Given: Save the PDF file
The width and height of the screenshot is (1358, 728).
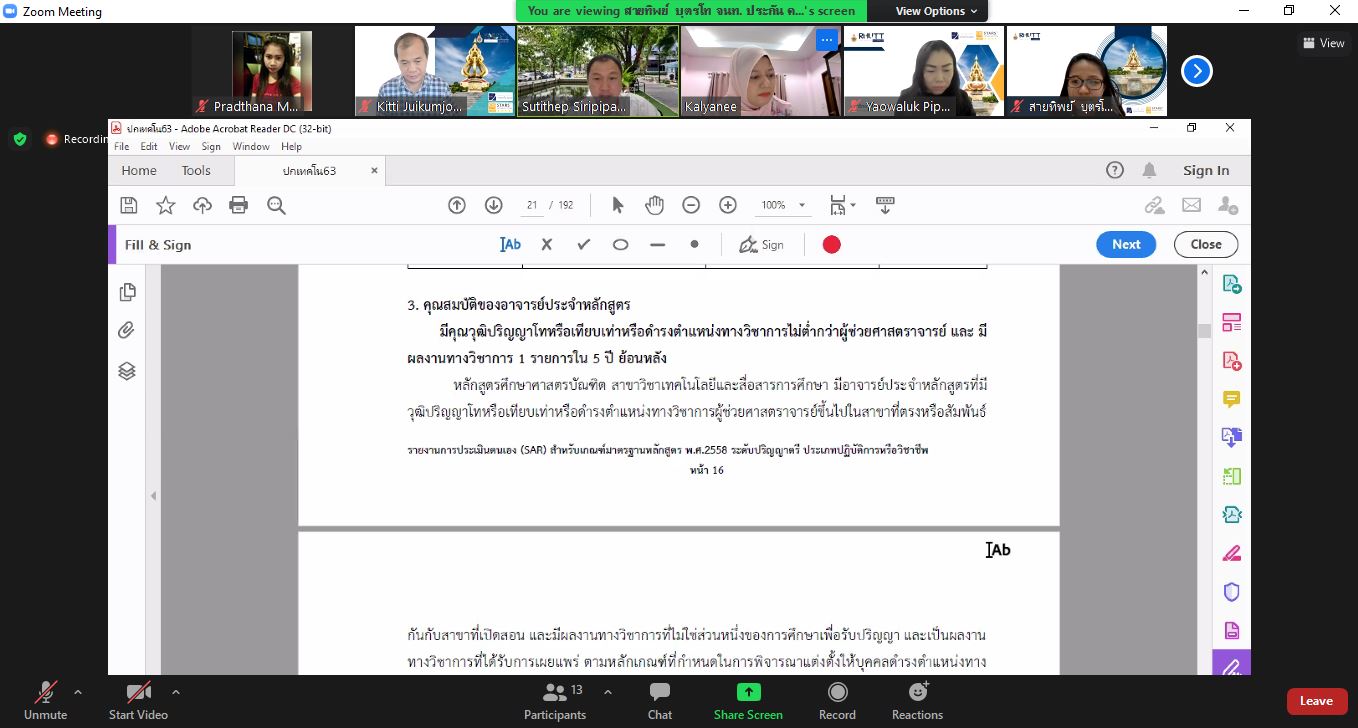Looking at the screenshot, I should point(128,205).
